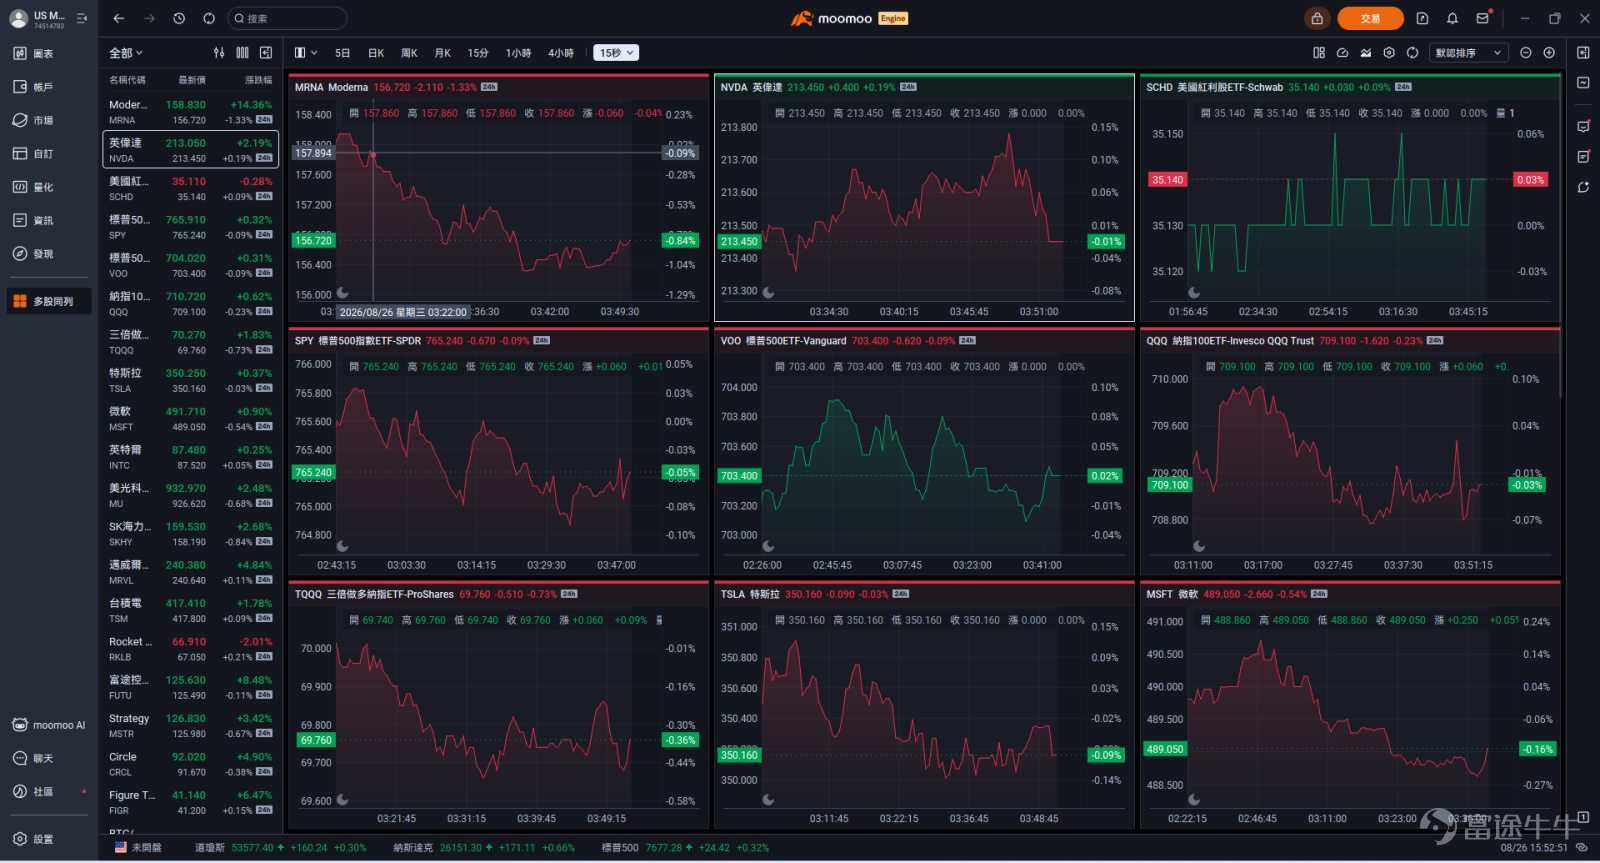
Task: Click MRNA Moderna chart title bar
Action: 498,87
